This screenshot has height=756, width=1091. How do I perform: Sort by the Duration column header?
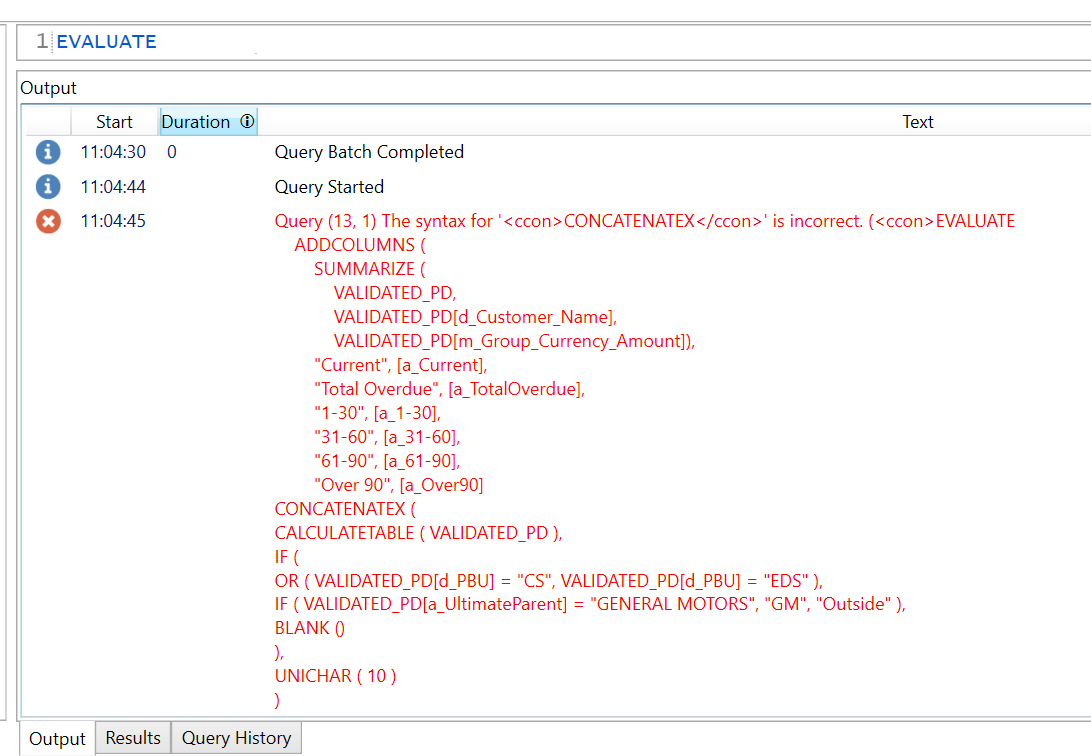[208, 122]
